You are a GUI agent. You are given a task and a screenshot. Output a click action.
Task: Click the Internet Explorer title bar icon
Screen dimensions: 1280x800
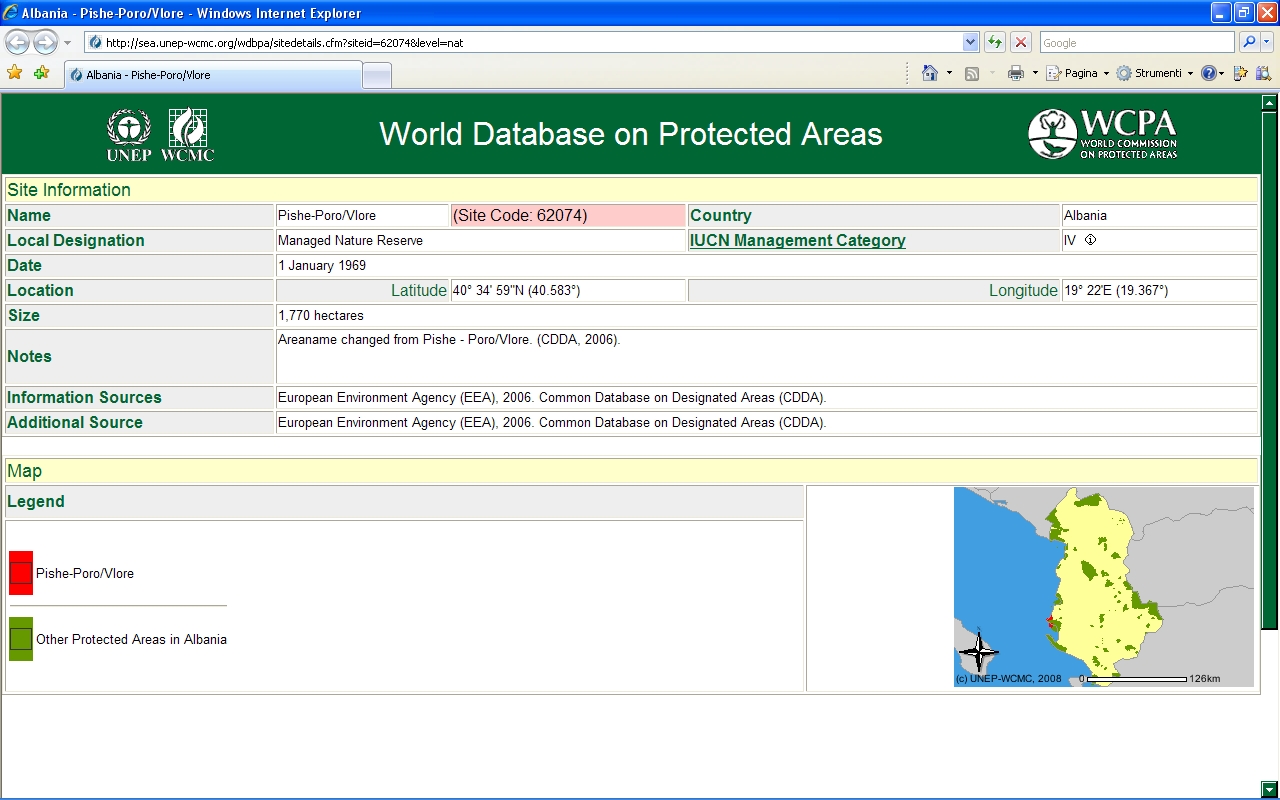11,13
